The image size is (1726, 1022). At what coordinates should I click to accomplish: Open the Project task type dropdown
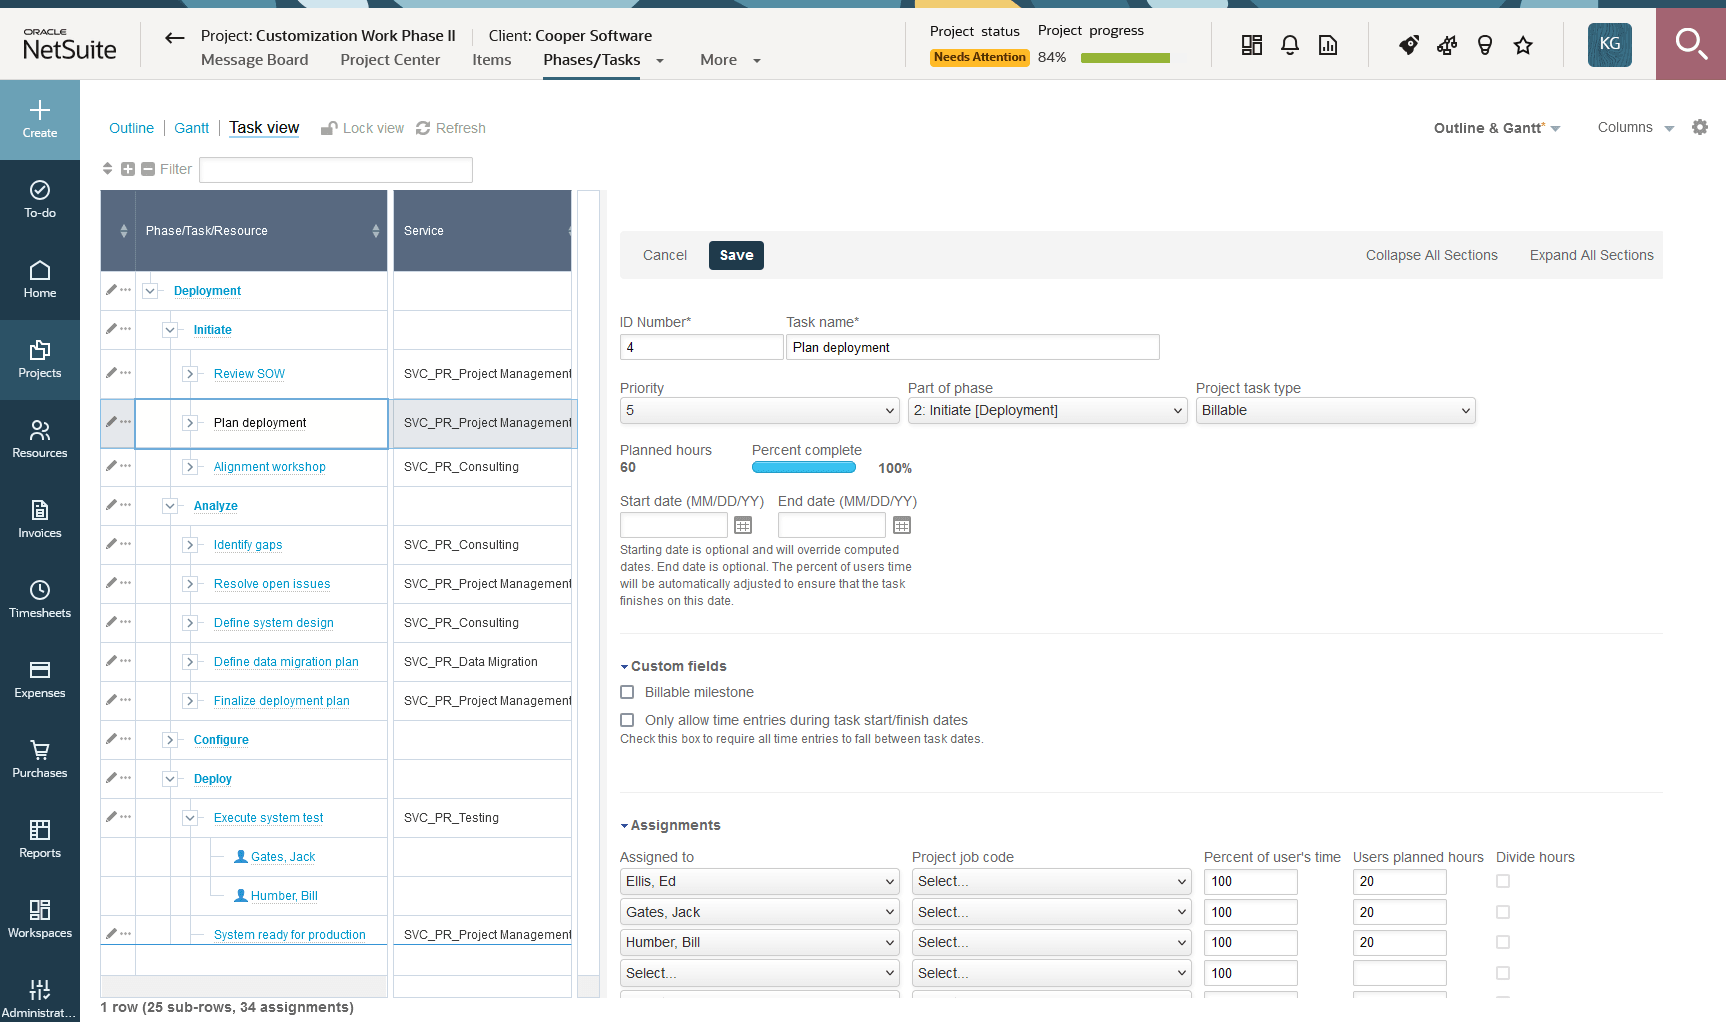1336,411
